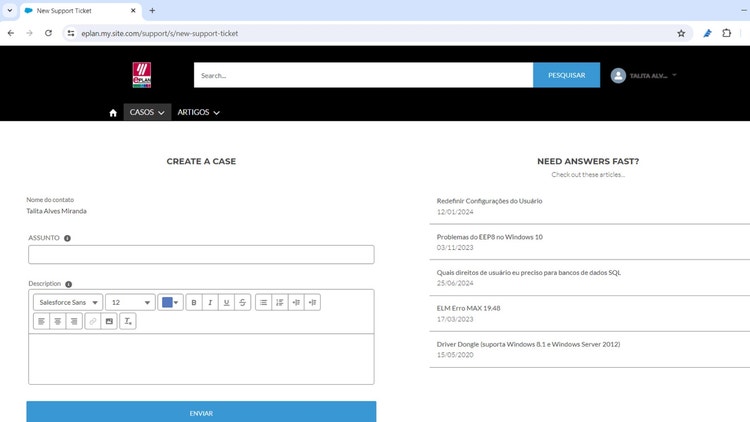Expand the CASOS menu

pos(147,112)
